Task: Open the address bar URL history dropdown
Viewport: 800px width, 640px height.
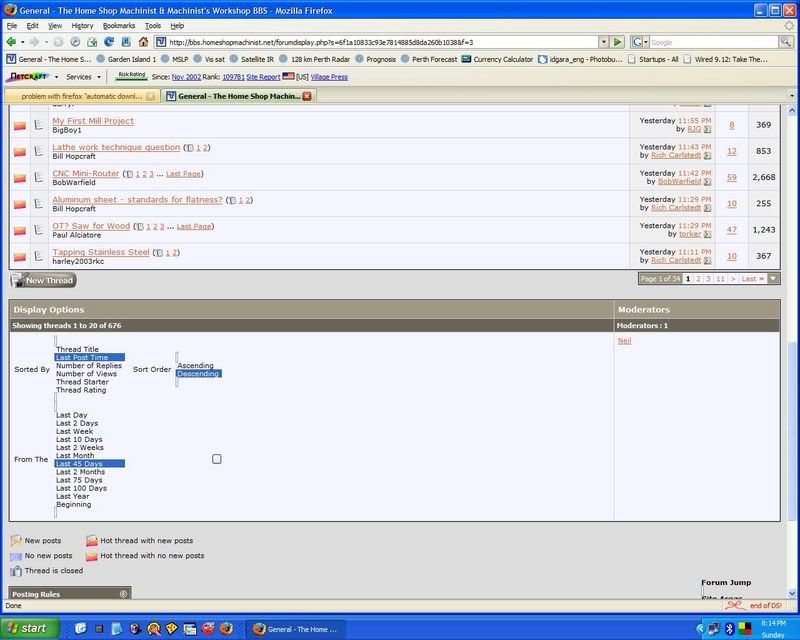Action: [x=604, y=42]
